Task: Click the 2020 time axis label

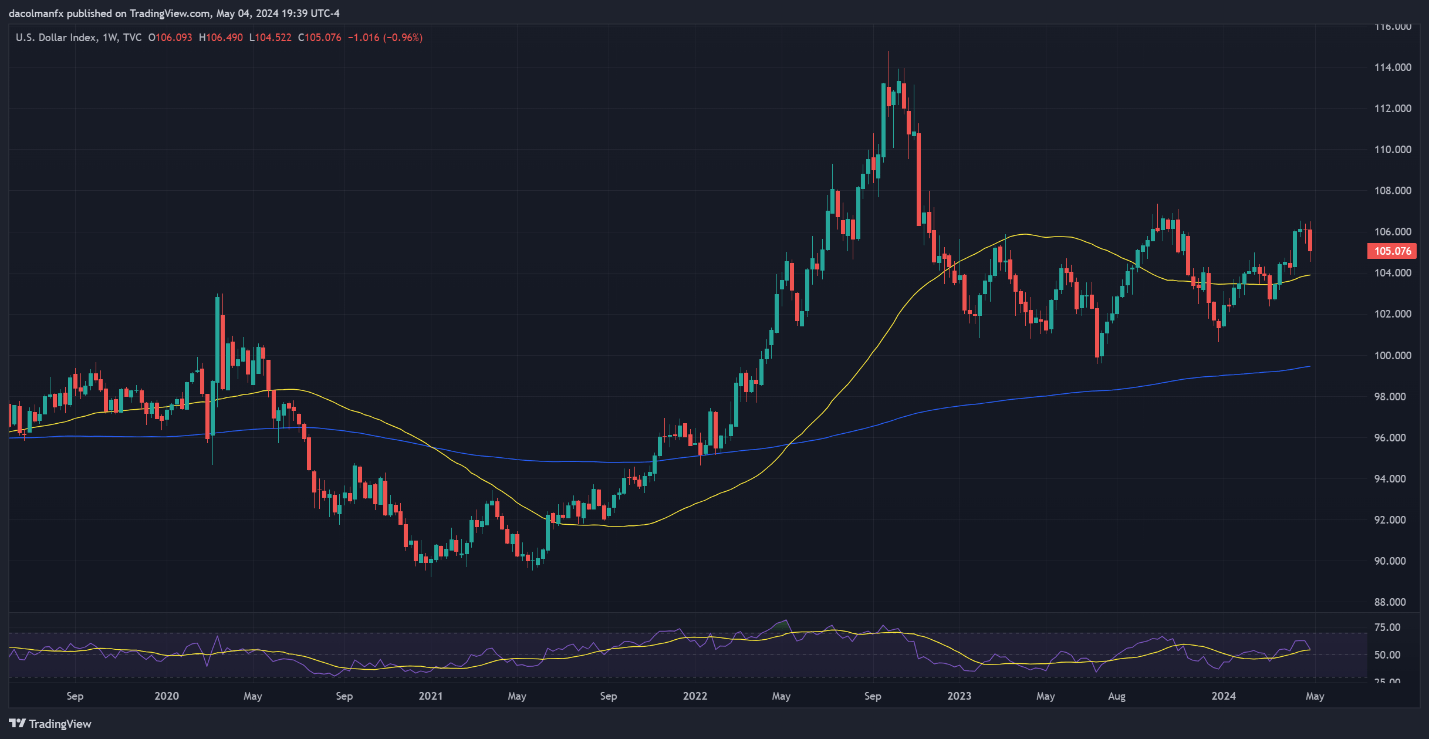Action: (167, 695)
